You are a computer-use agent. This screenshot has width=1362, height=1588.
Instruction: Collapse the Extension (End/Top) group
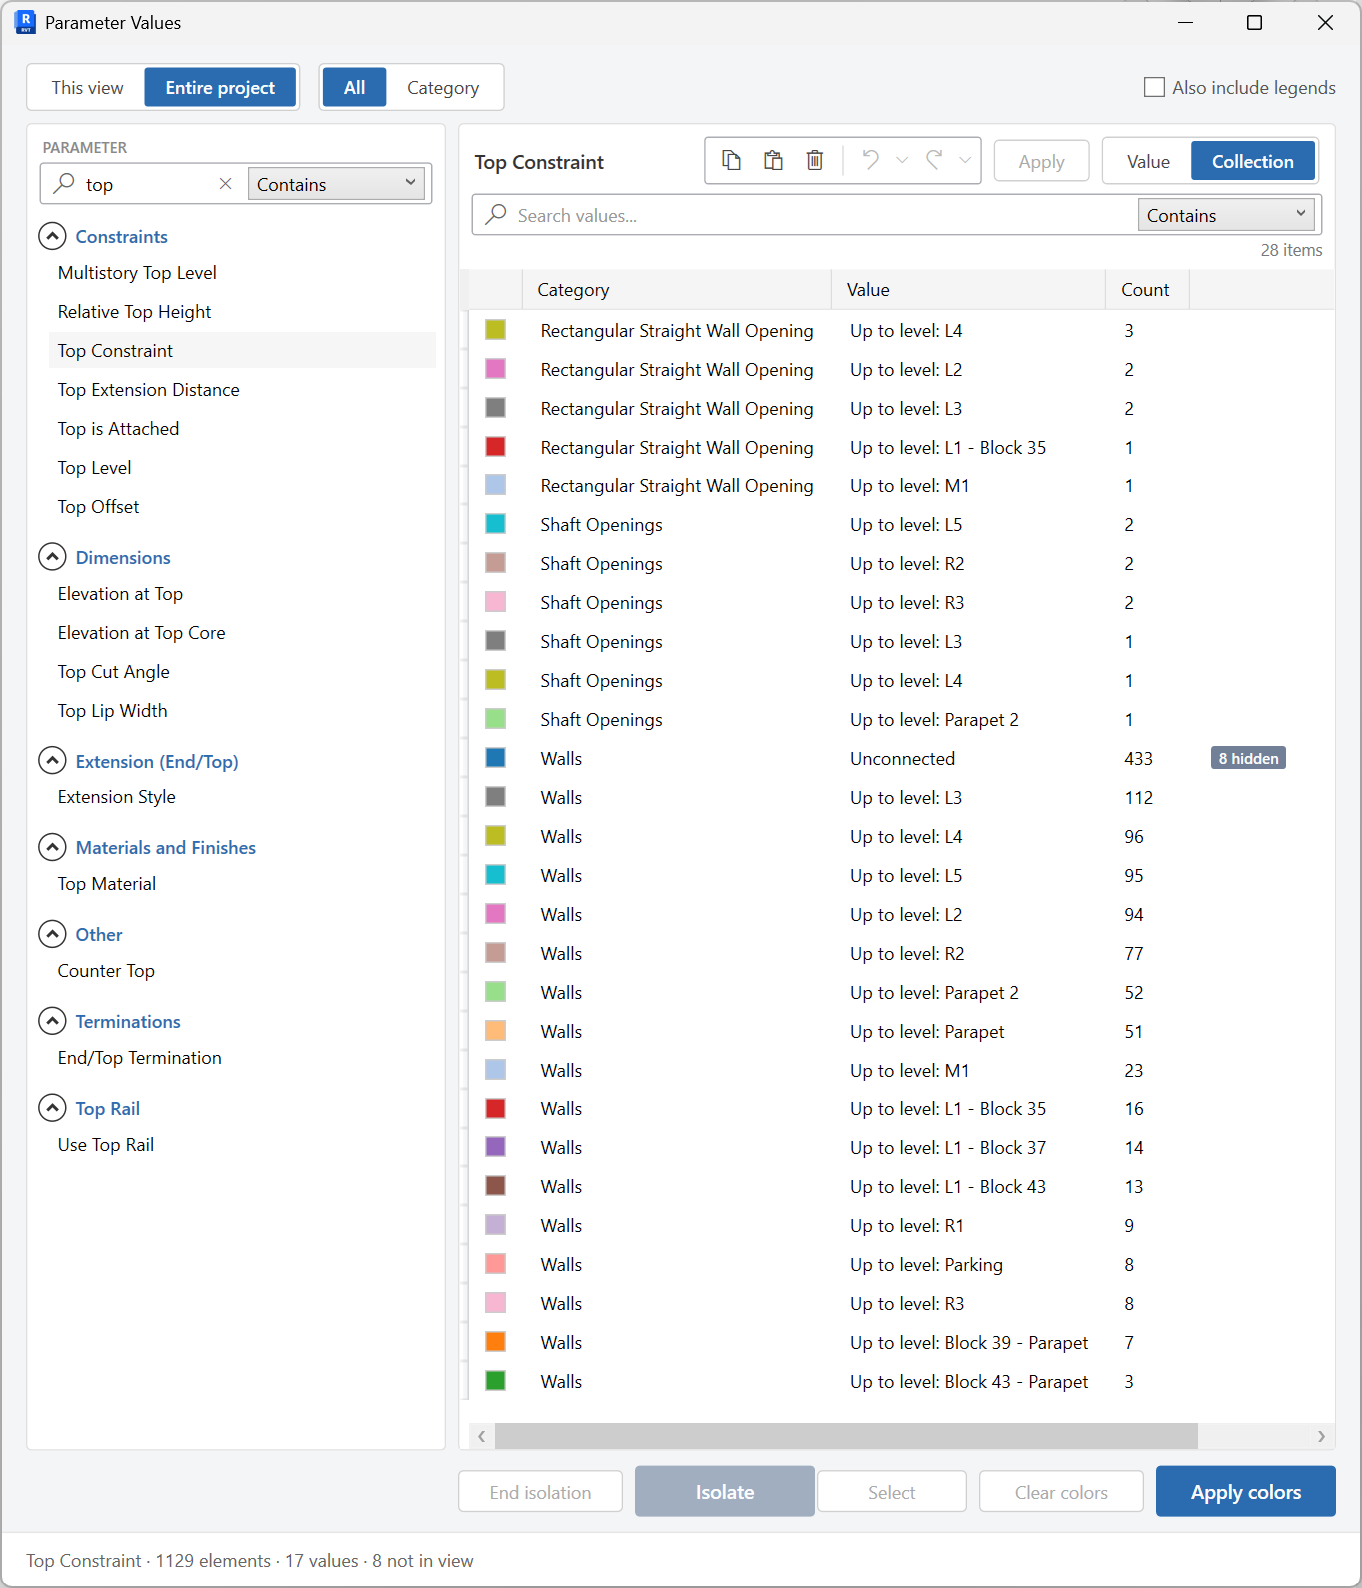pos(52,761)
